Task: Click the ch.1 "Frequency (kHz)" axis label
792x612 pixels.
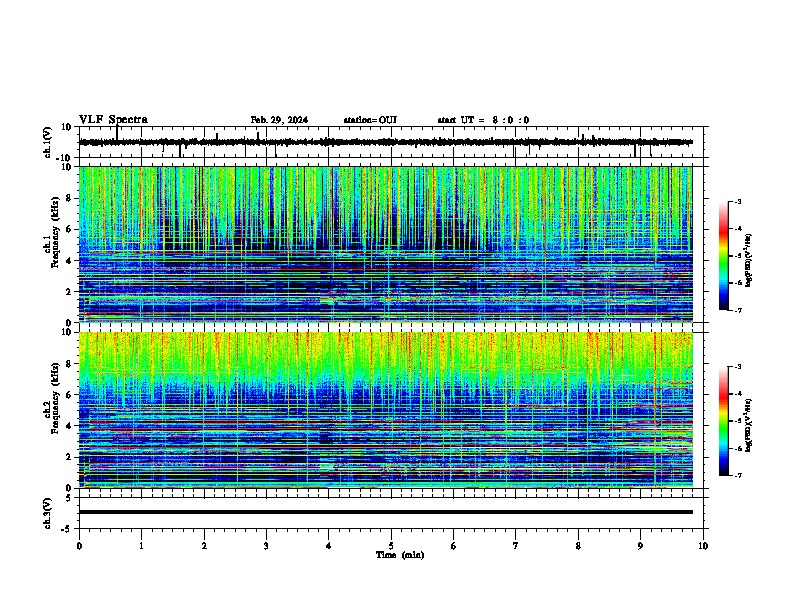Action: 56,233
